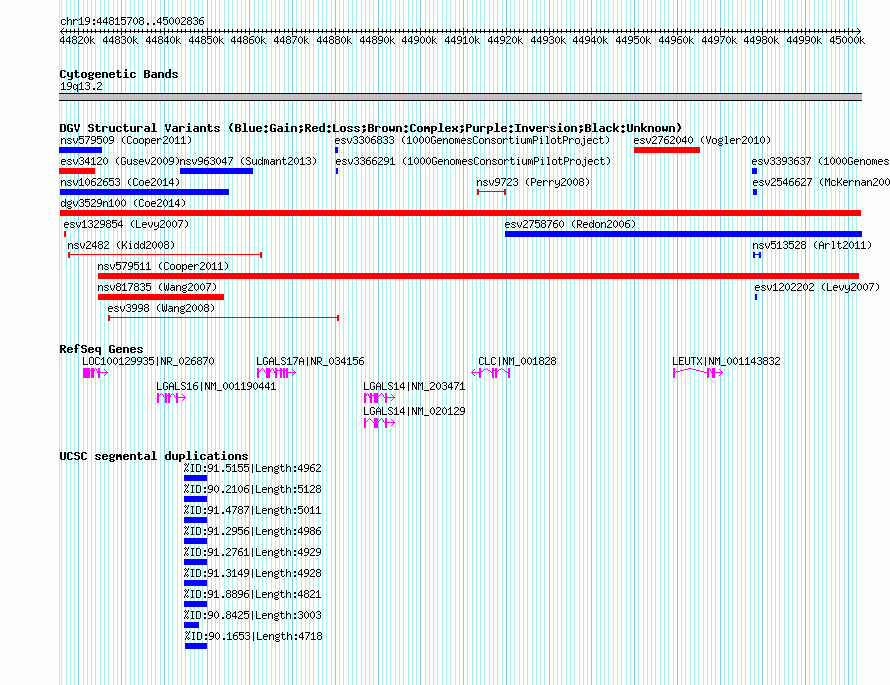
Task: Select duplication bar %ID:91.2956 Length:4986
Action: pyautogui.click(x=195, y=541)
